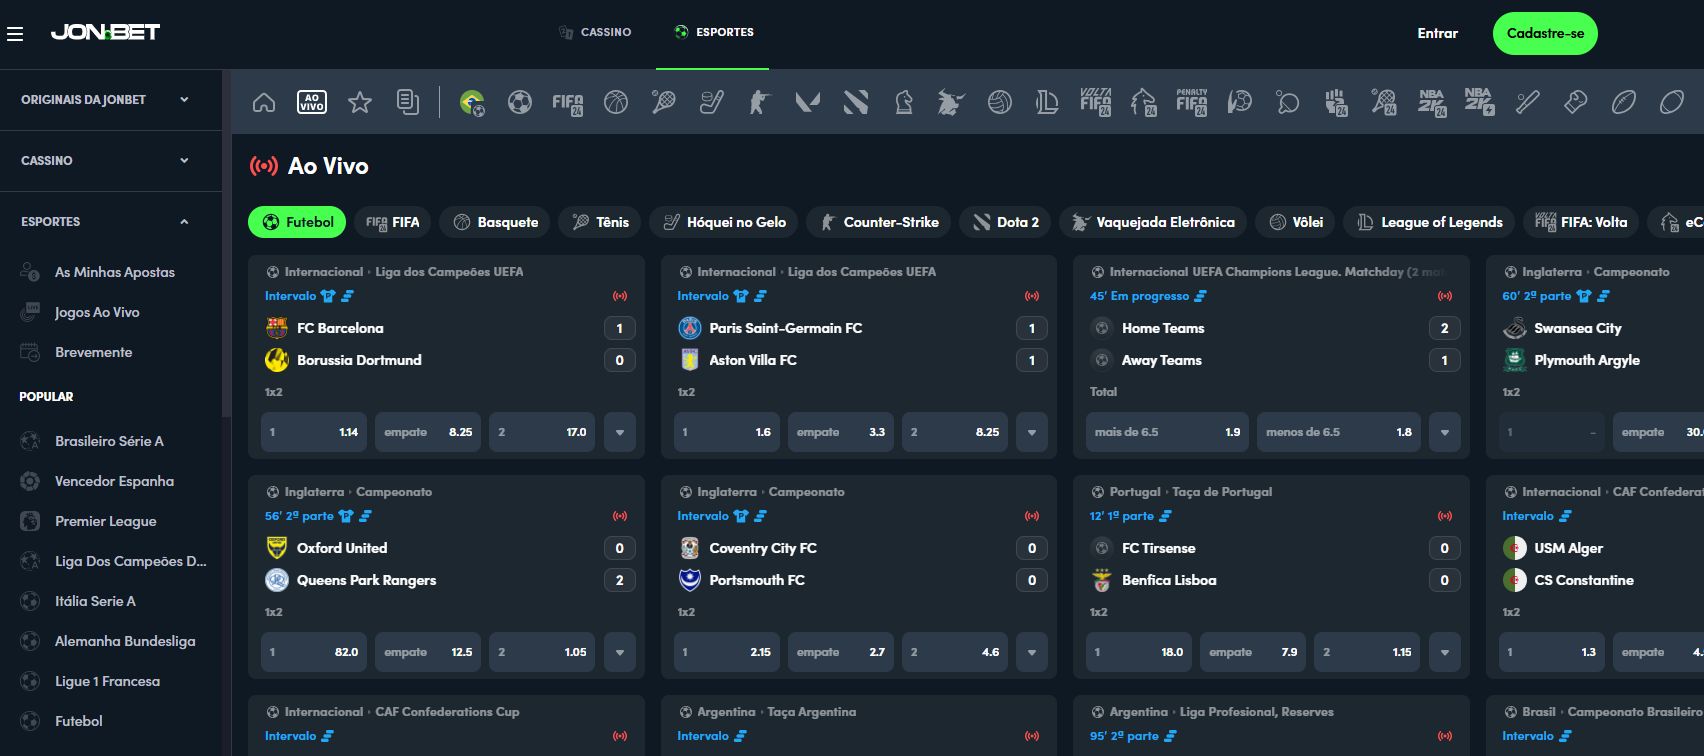The width and height of the screenshot is (1704, 756).
Task: Click the statistics bars icon on FC Barcelona card
Action: (x=347, y=296)
